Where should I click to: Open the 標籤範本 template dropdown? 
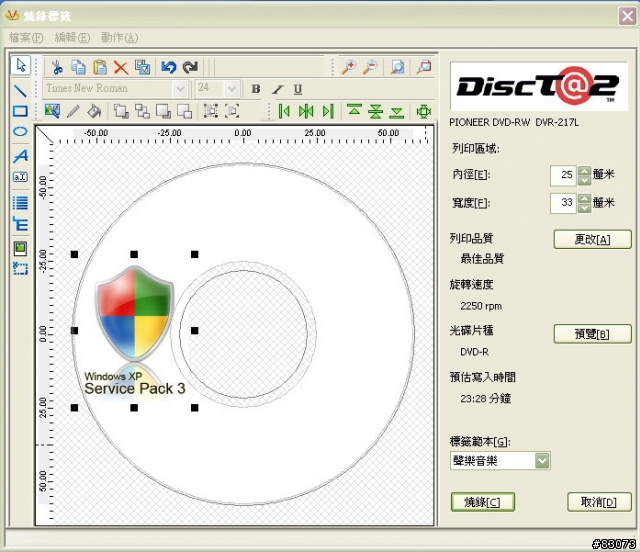(542, 461)
